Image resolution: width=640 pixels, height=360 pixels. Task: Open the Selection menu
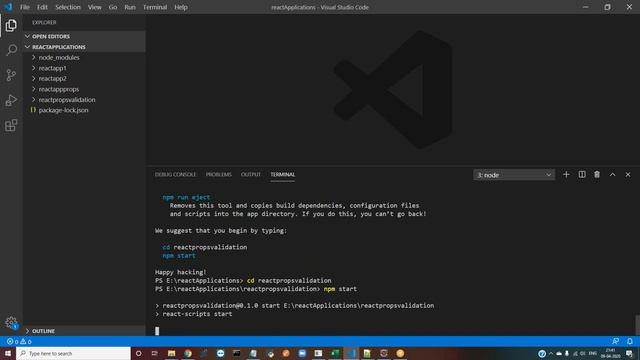[68, 7]
